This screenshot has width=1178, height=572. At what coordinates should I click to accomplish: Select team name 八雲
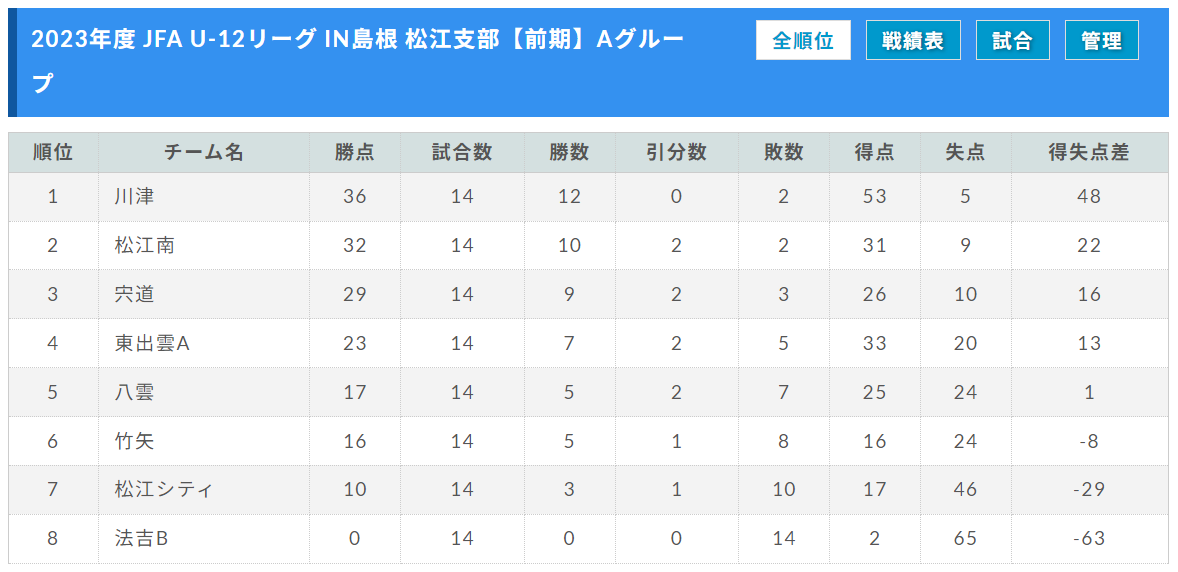pos(130,392)
